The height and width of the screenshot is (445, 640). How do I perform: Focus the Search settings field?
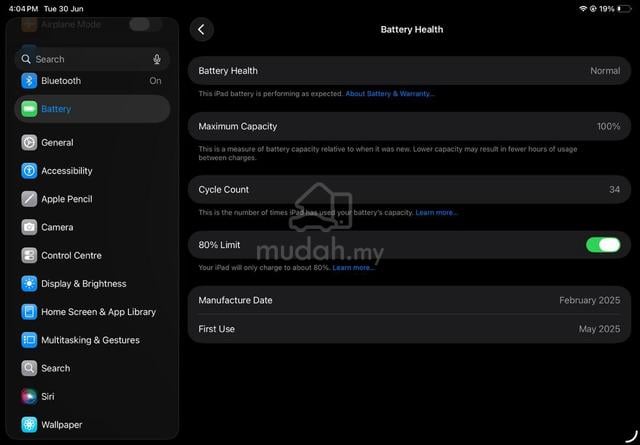pyautogui.click(x=92, y=59)
